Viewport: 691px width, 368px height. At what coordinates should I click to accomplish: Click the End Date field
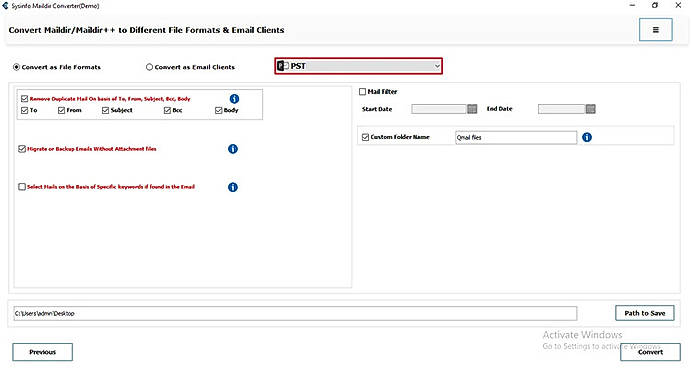(x=562, y=109)
